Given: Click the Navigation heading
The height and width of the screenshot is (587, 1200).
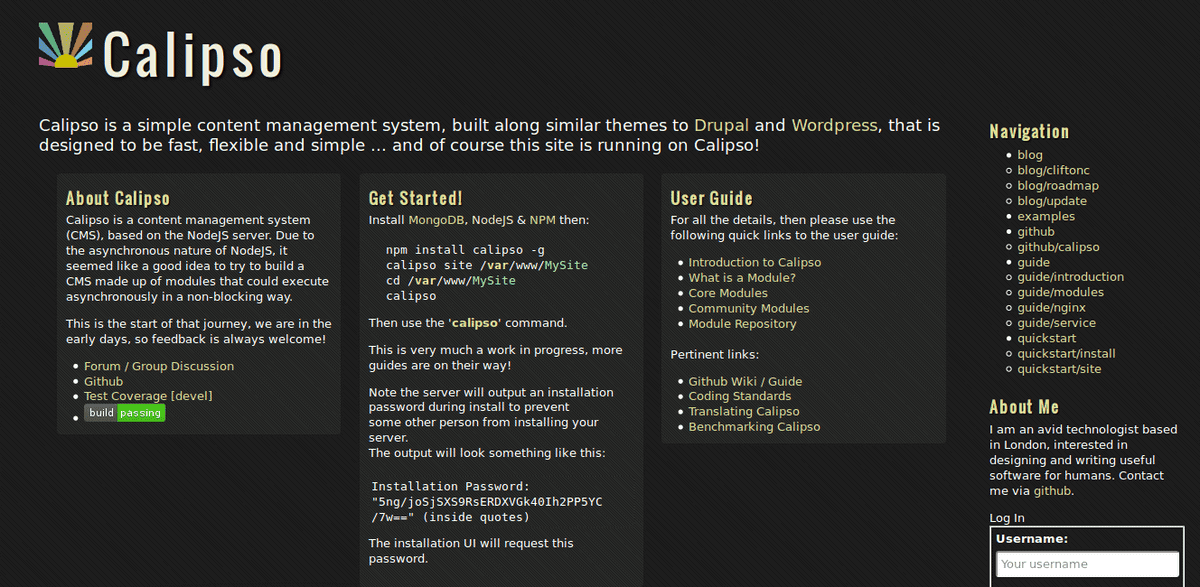Looking at the screenshot, I should point(1029,132).
